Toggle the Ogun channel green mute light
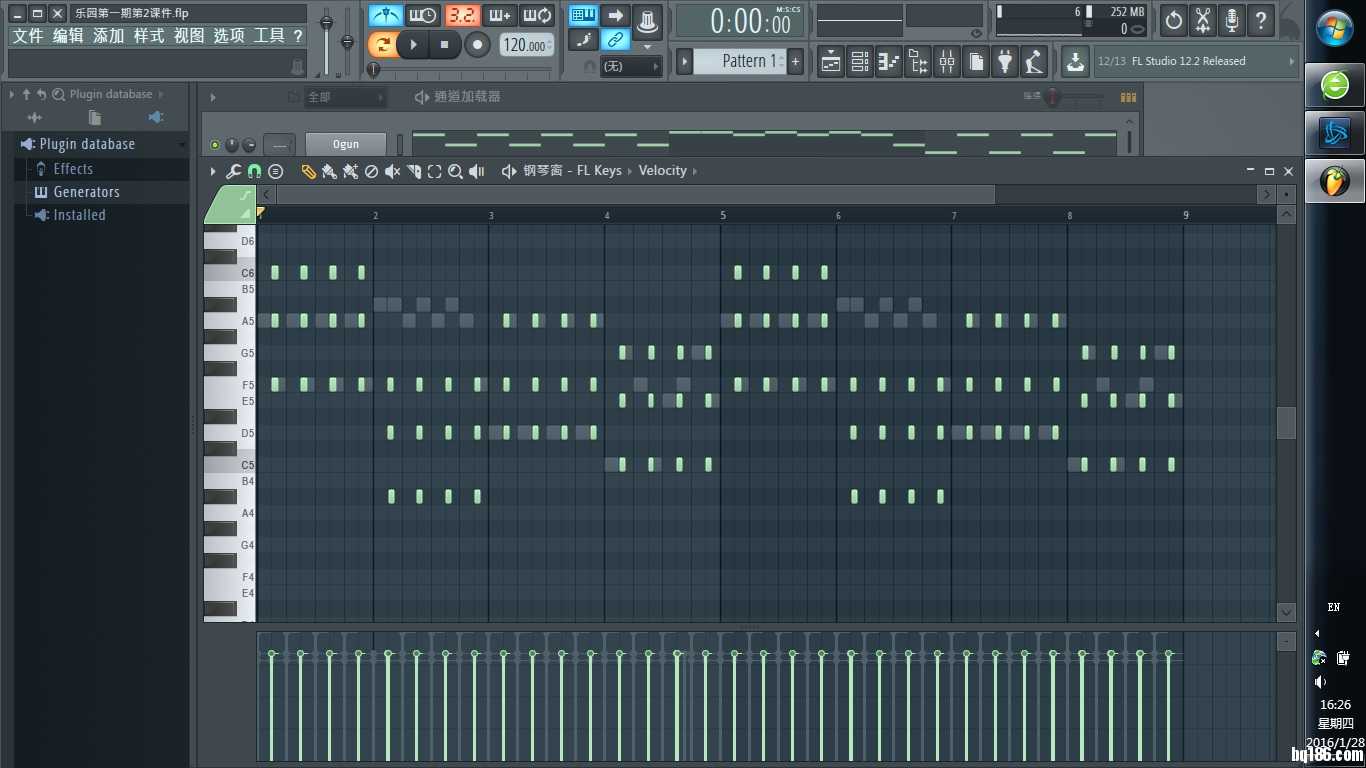The width and height of the screenshot is (1366, 768). pos(215,145)
